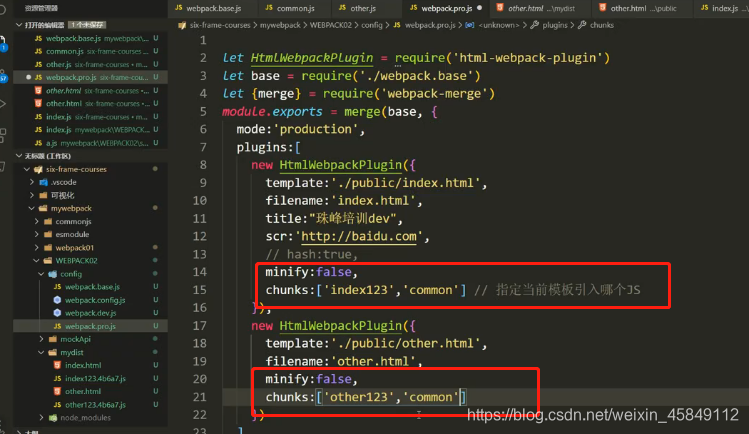Open non-italic other.html in open editors
749x434 pixels.
tap(91, 104)
